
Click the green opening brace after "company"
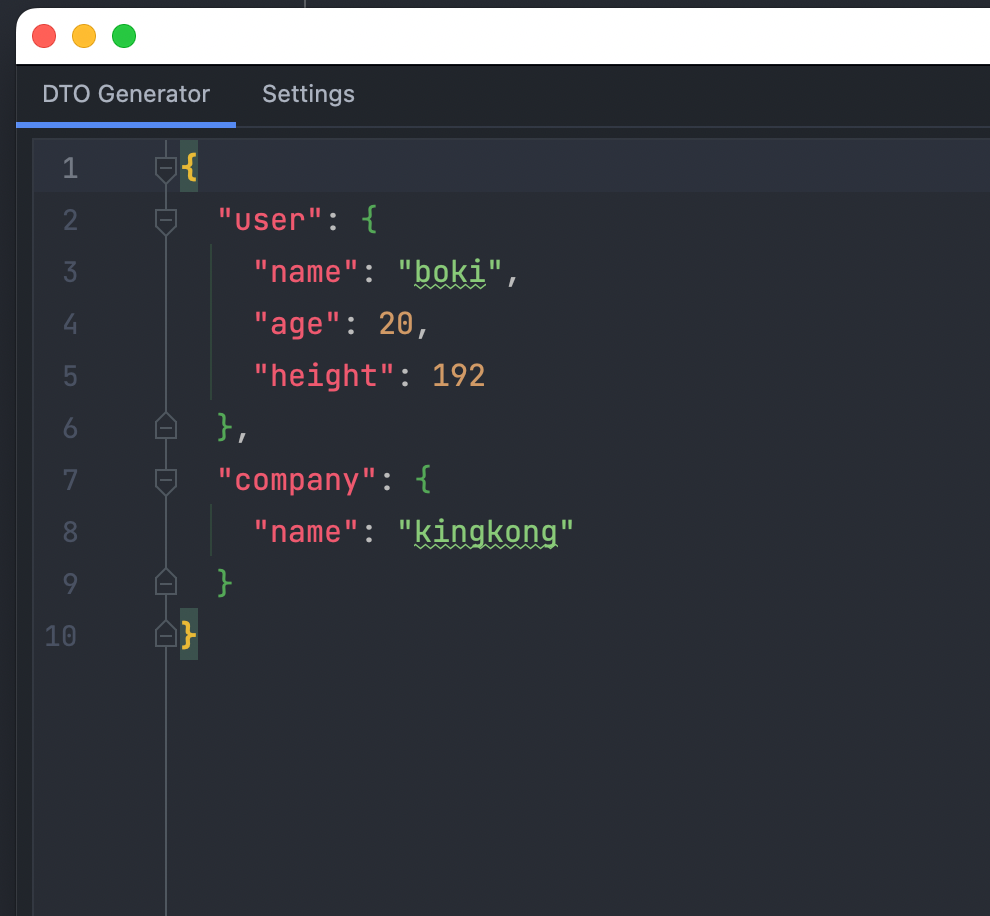point(423,480)
